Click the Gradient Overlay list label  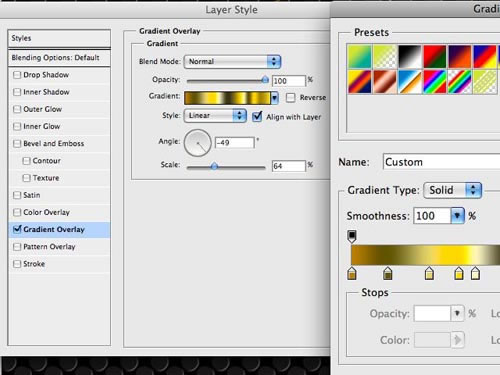click(x=54, y=230)
